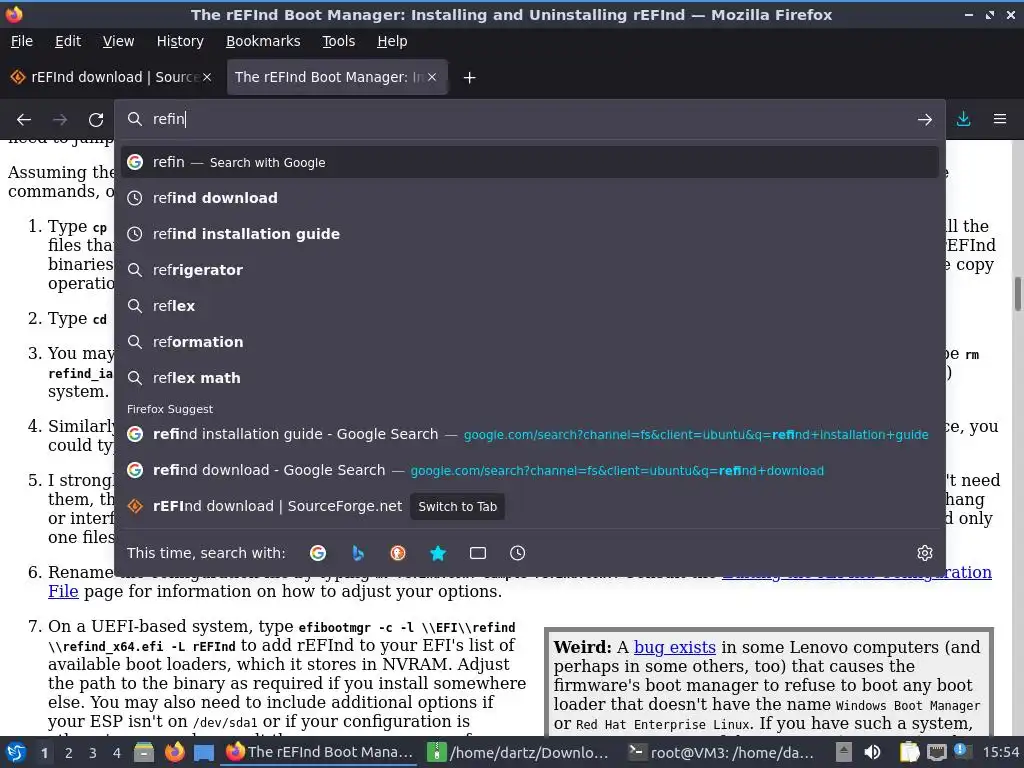Select The rEFInd Boot Manager tab
1024x768 pixels.
tap(336, 77)
